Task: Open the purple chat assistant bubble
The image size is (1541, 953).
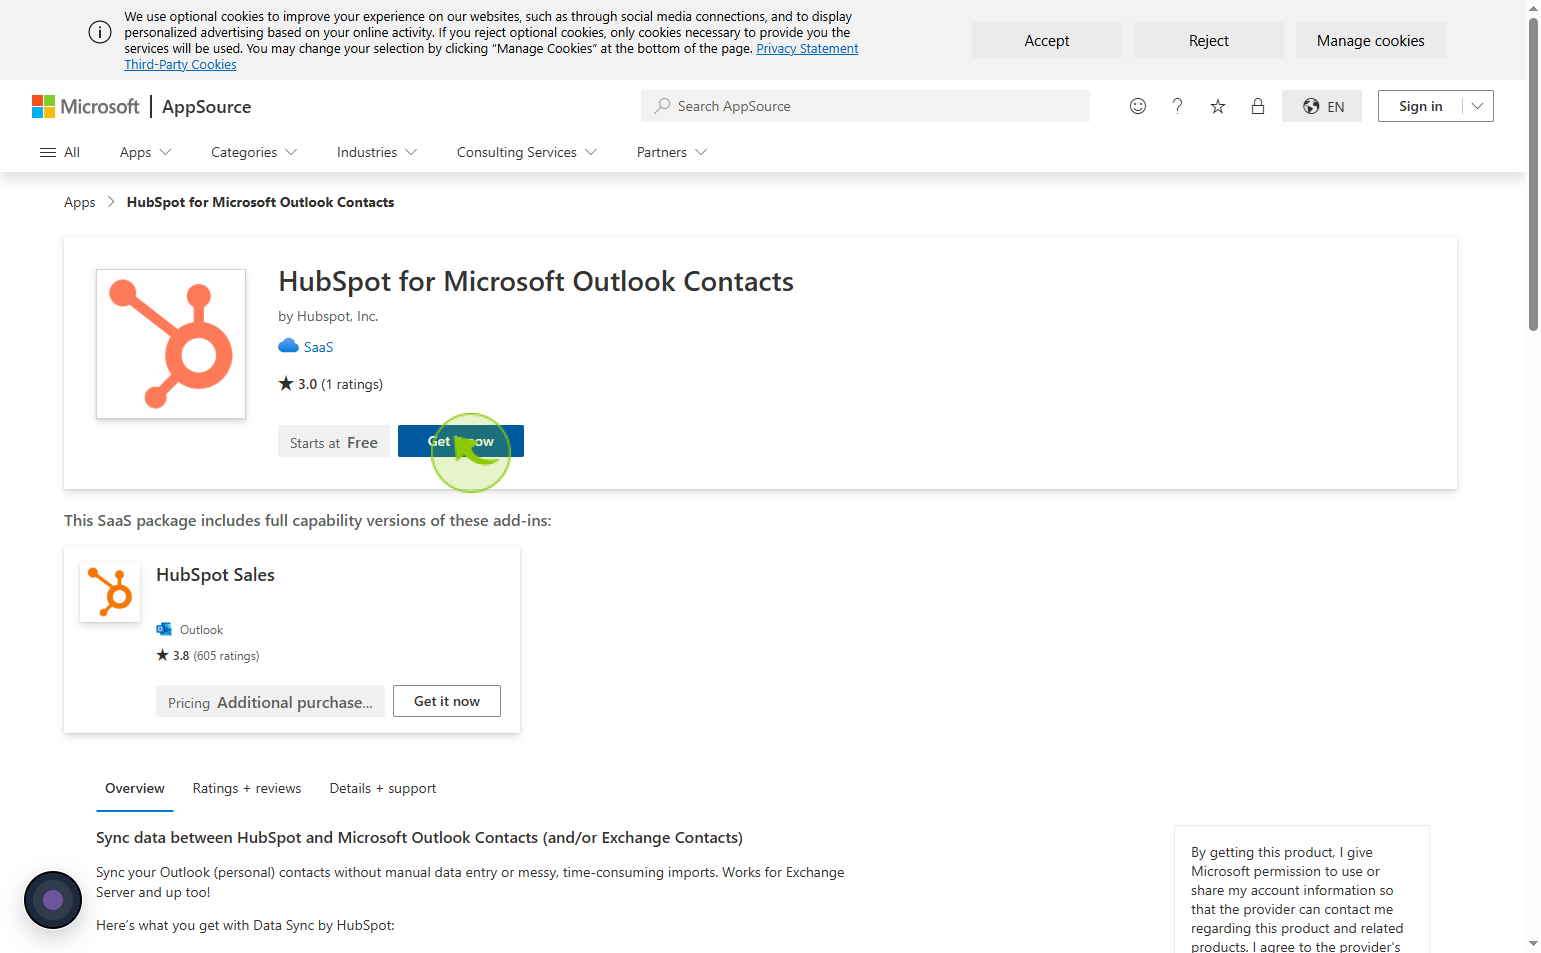Action: tap(53, 900)
